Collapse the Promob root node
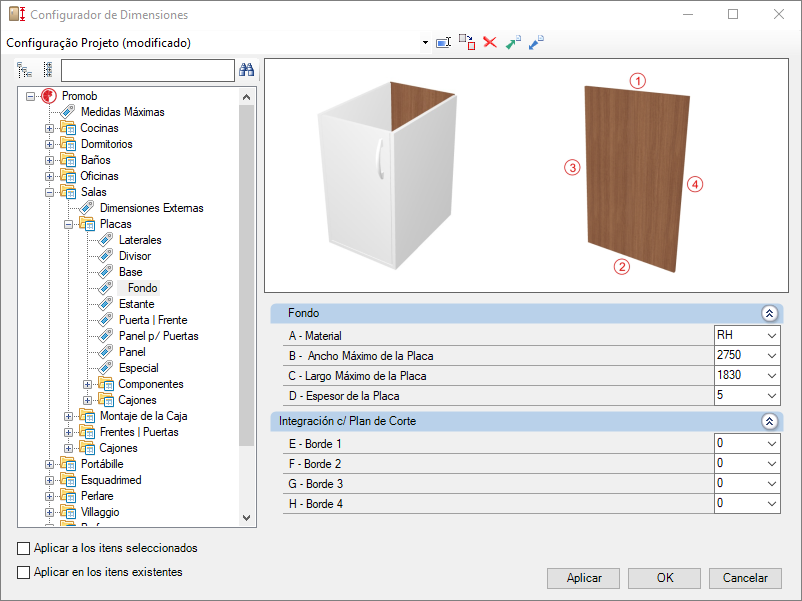 31,96
